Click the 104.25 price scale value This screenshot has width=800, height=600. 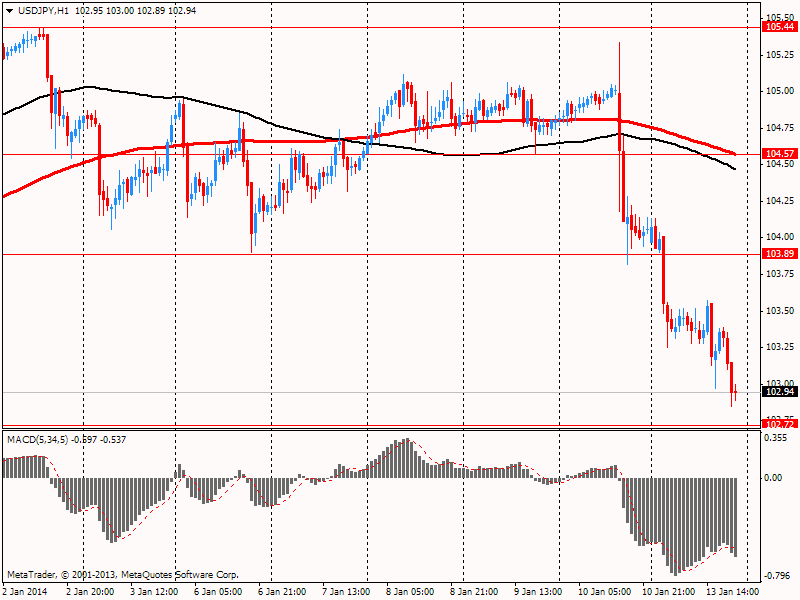(x=780, y=201)
